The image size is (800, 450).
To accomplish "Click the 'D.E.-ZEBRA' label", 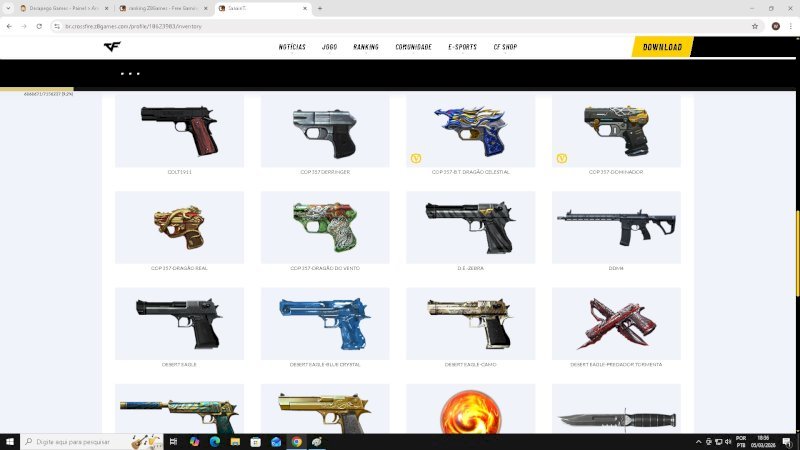I will click(x=470, y=268).
